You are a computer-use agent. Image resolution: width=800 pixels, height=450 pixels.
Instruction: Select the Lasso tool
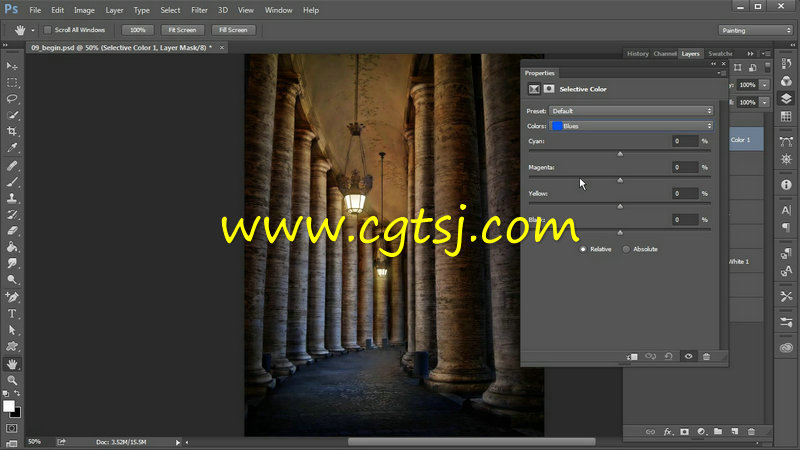coord(12,98)
